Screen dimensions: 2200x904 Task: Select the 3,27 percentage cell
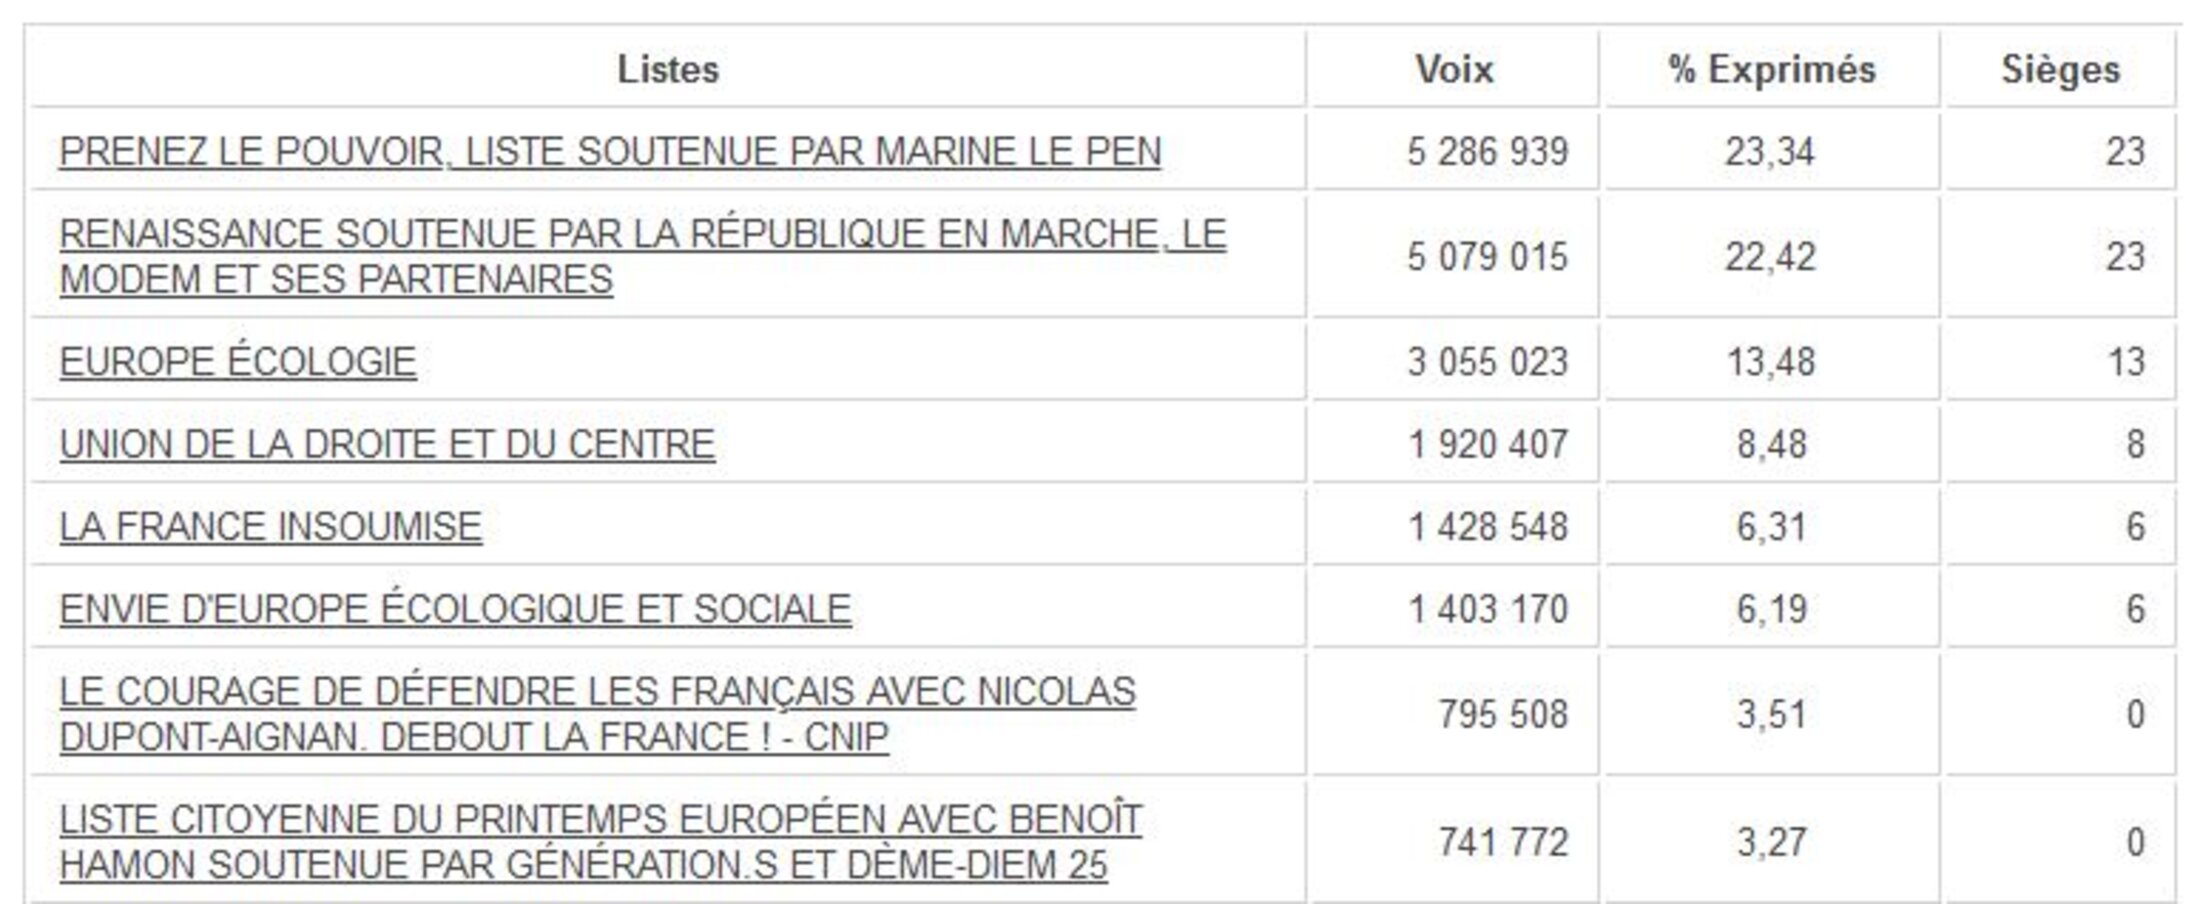click(1771, 843)
